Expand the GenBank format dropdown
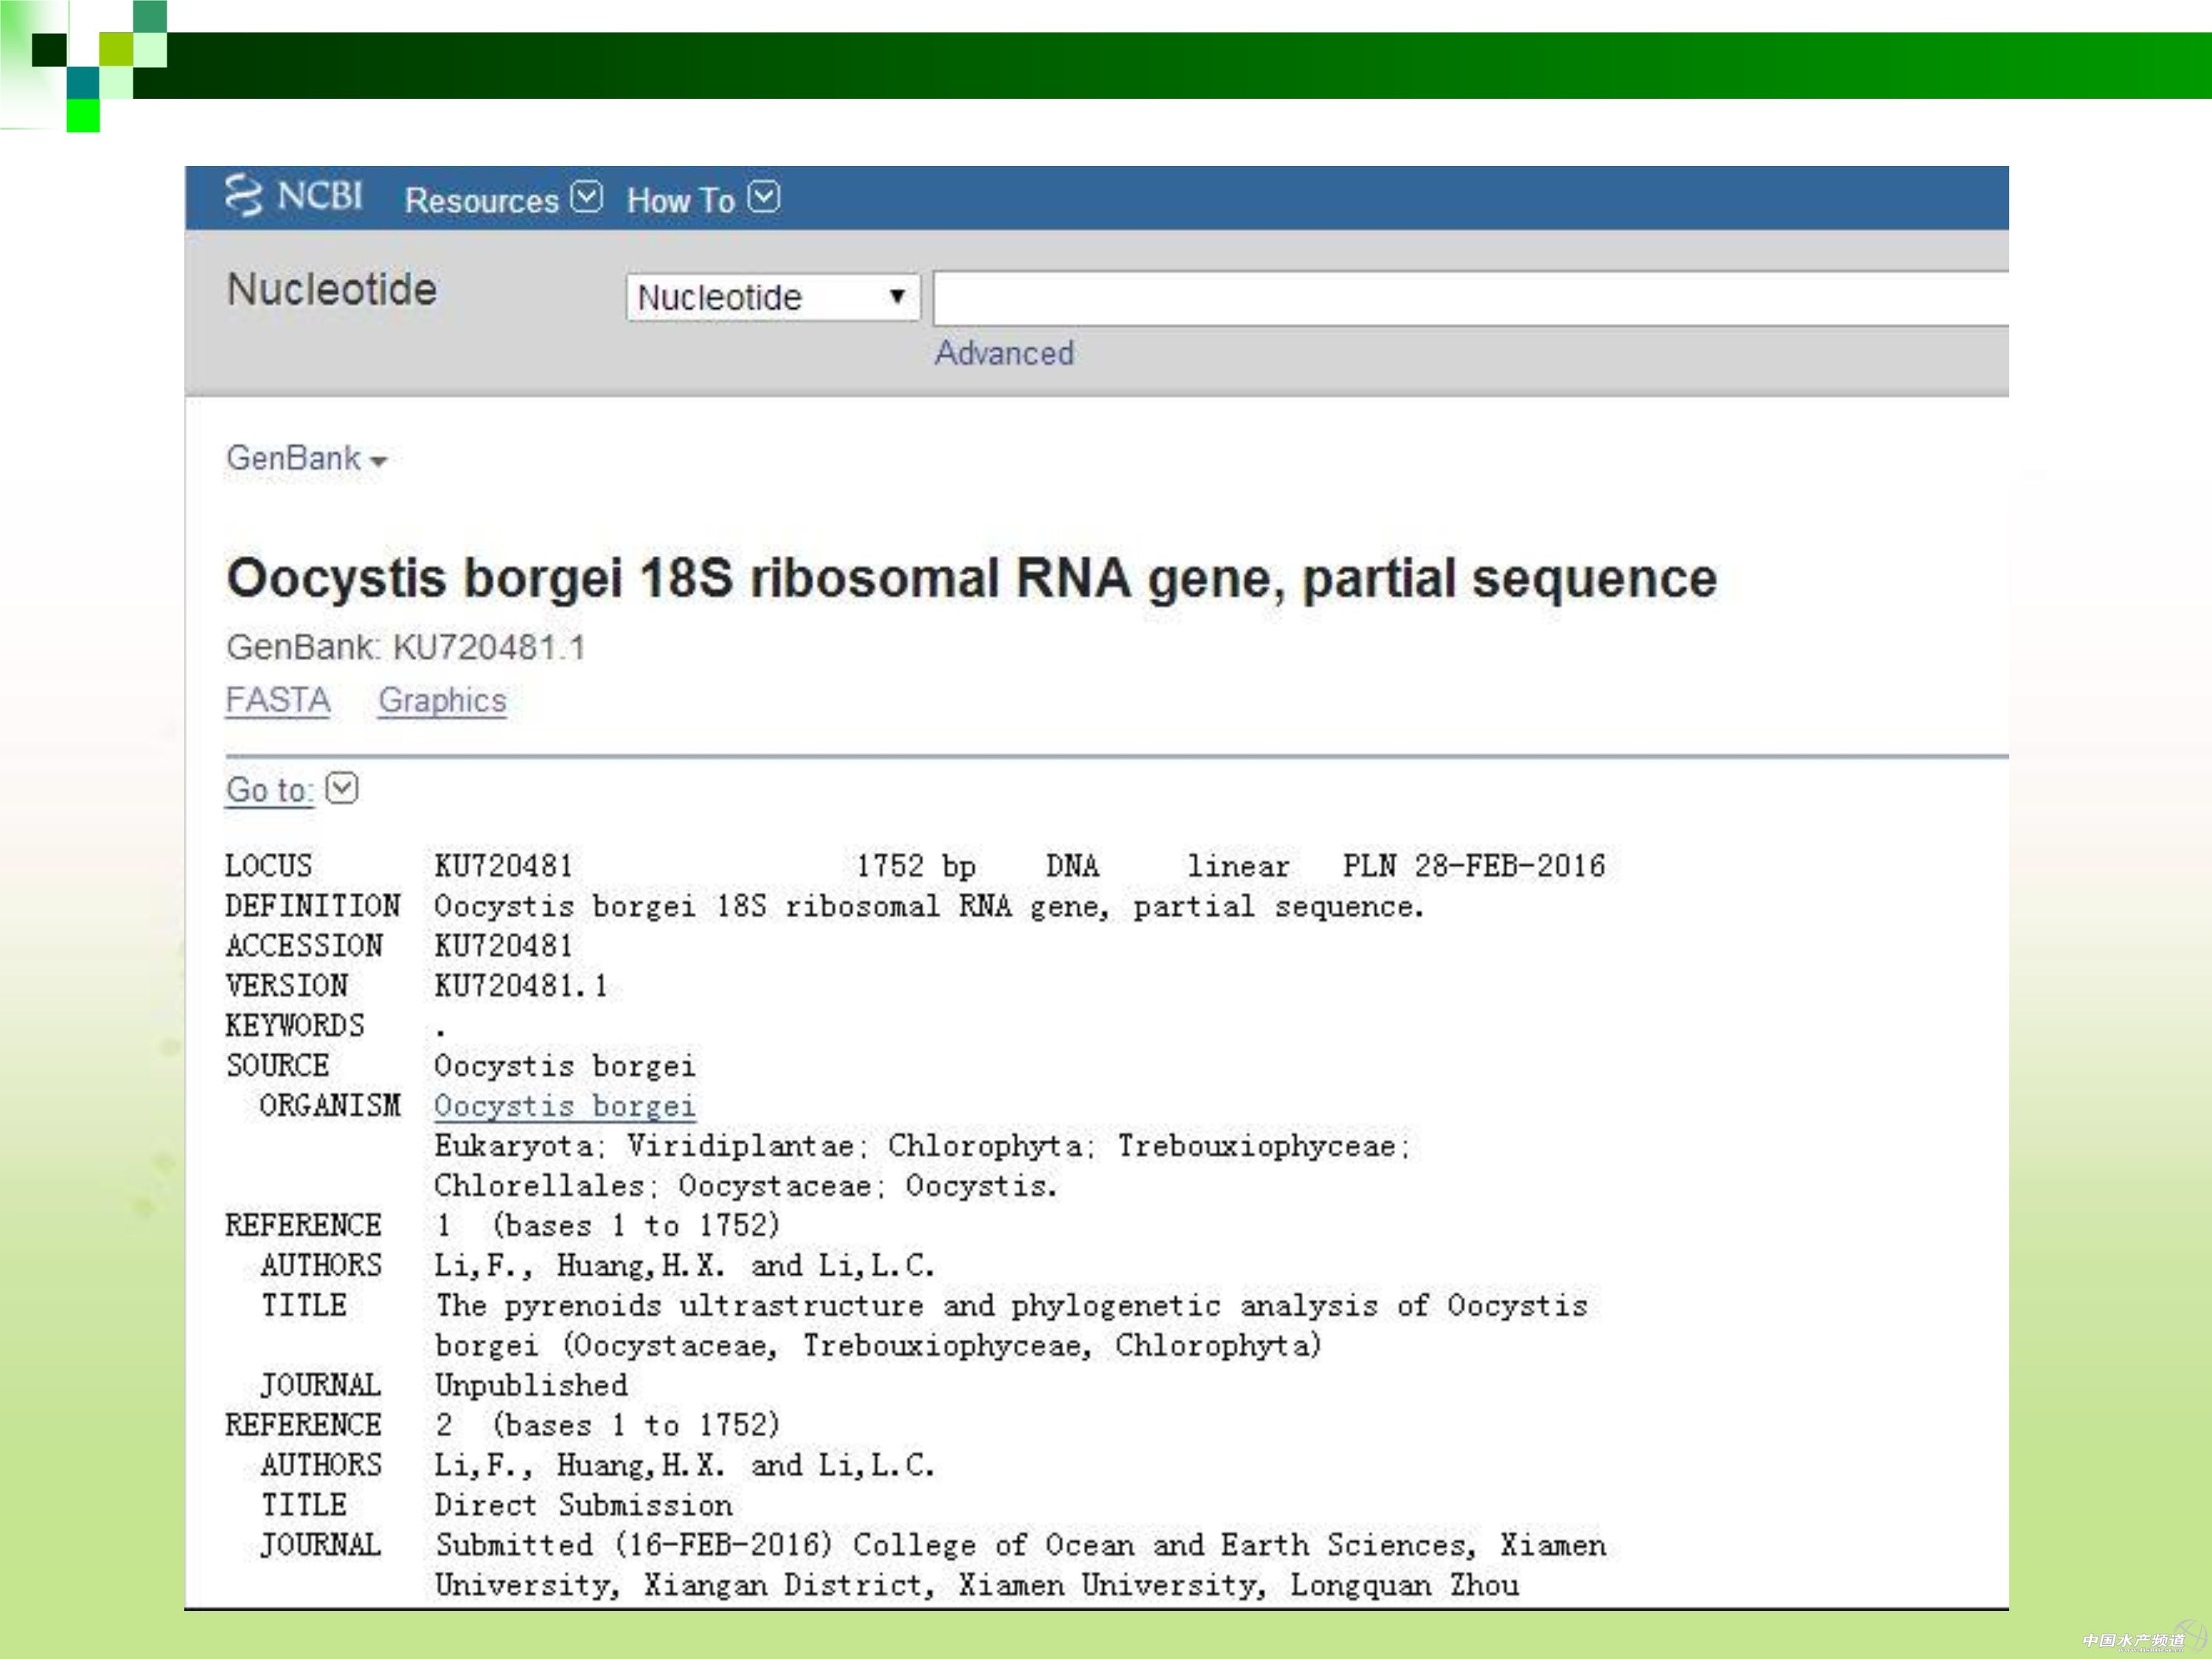The height and width of the screenshot is (1659, 2212). [294, 458]
